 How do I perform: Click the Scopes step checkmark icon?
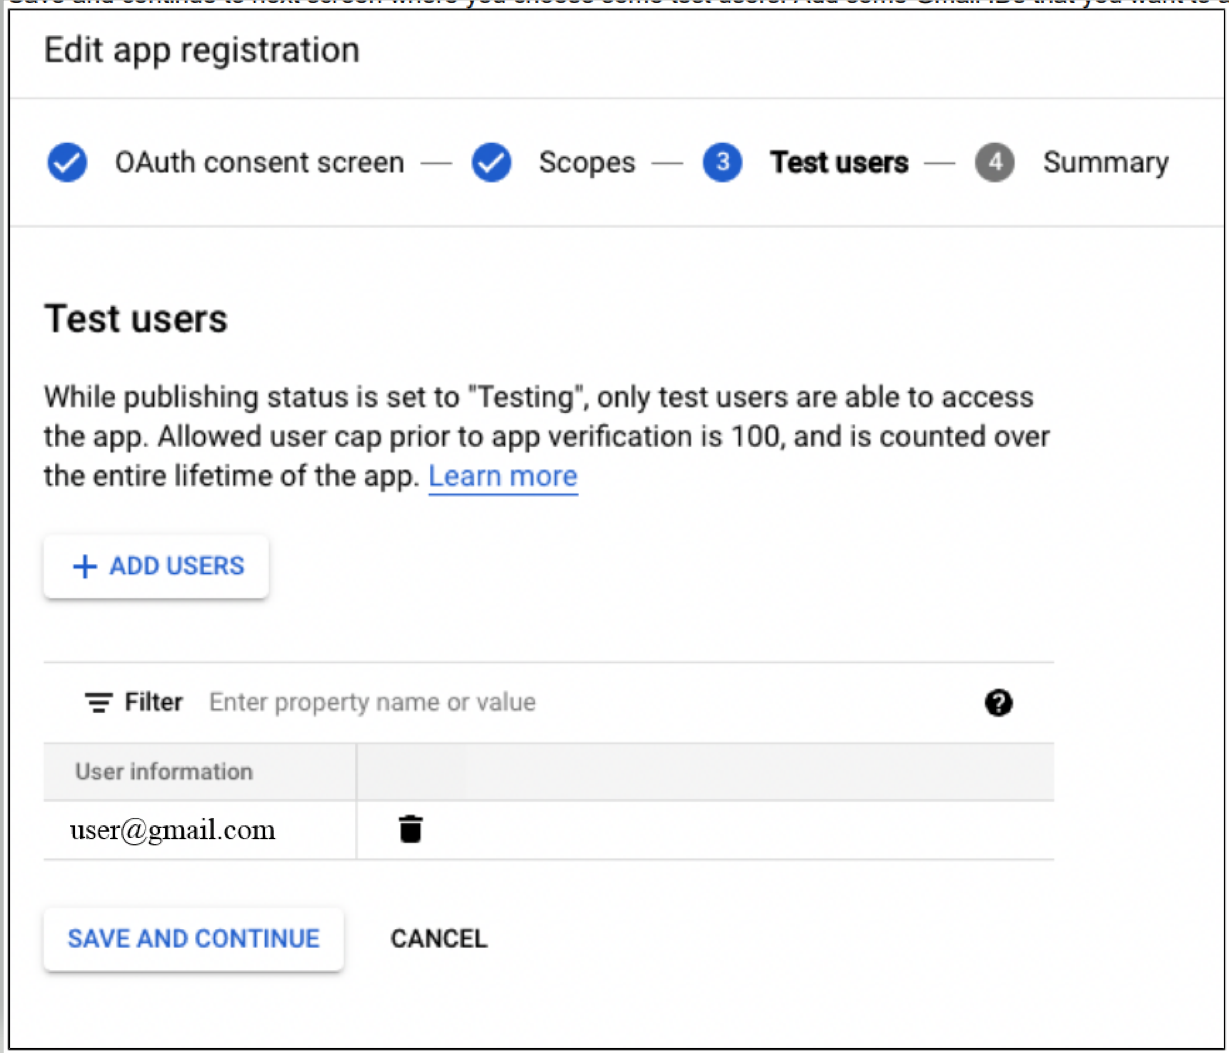(491, 162)
